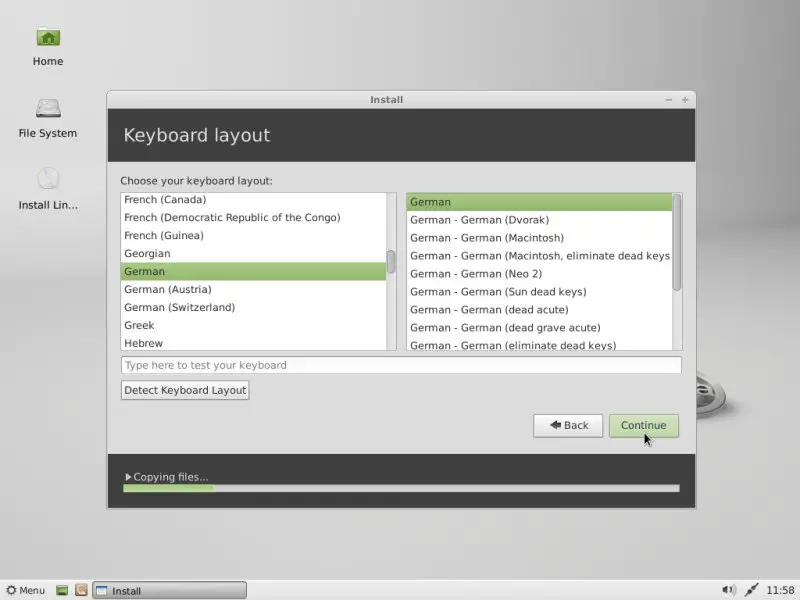Choose German (Macintosh, eliminate dead keys) variant

(539, 256)
